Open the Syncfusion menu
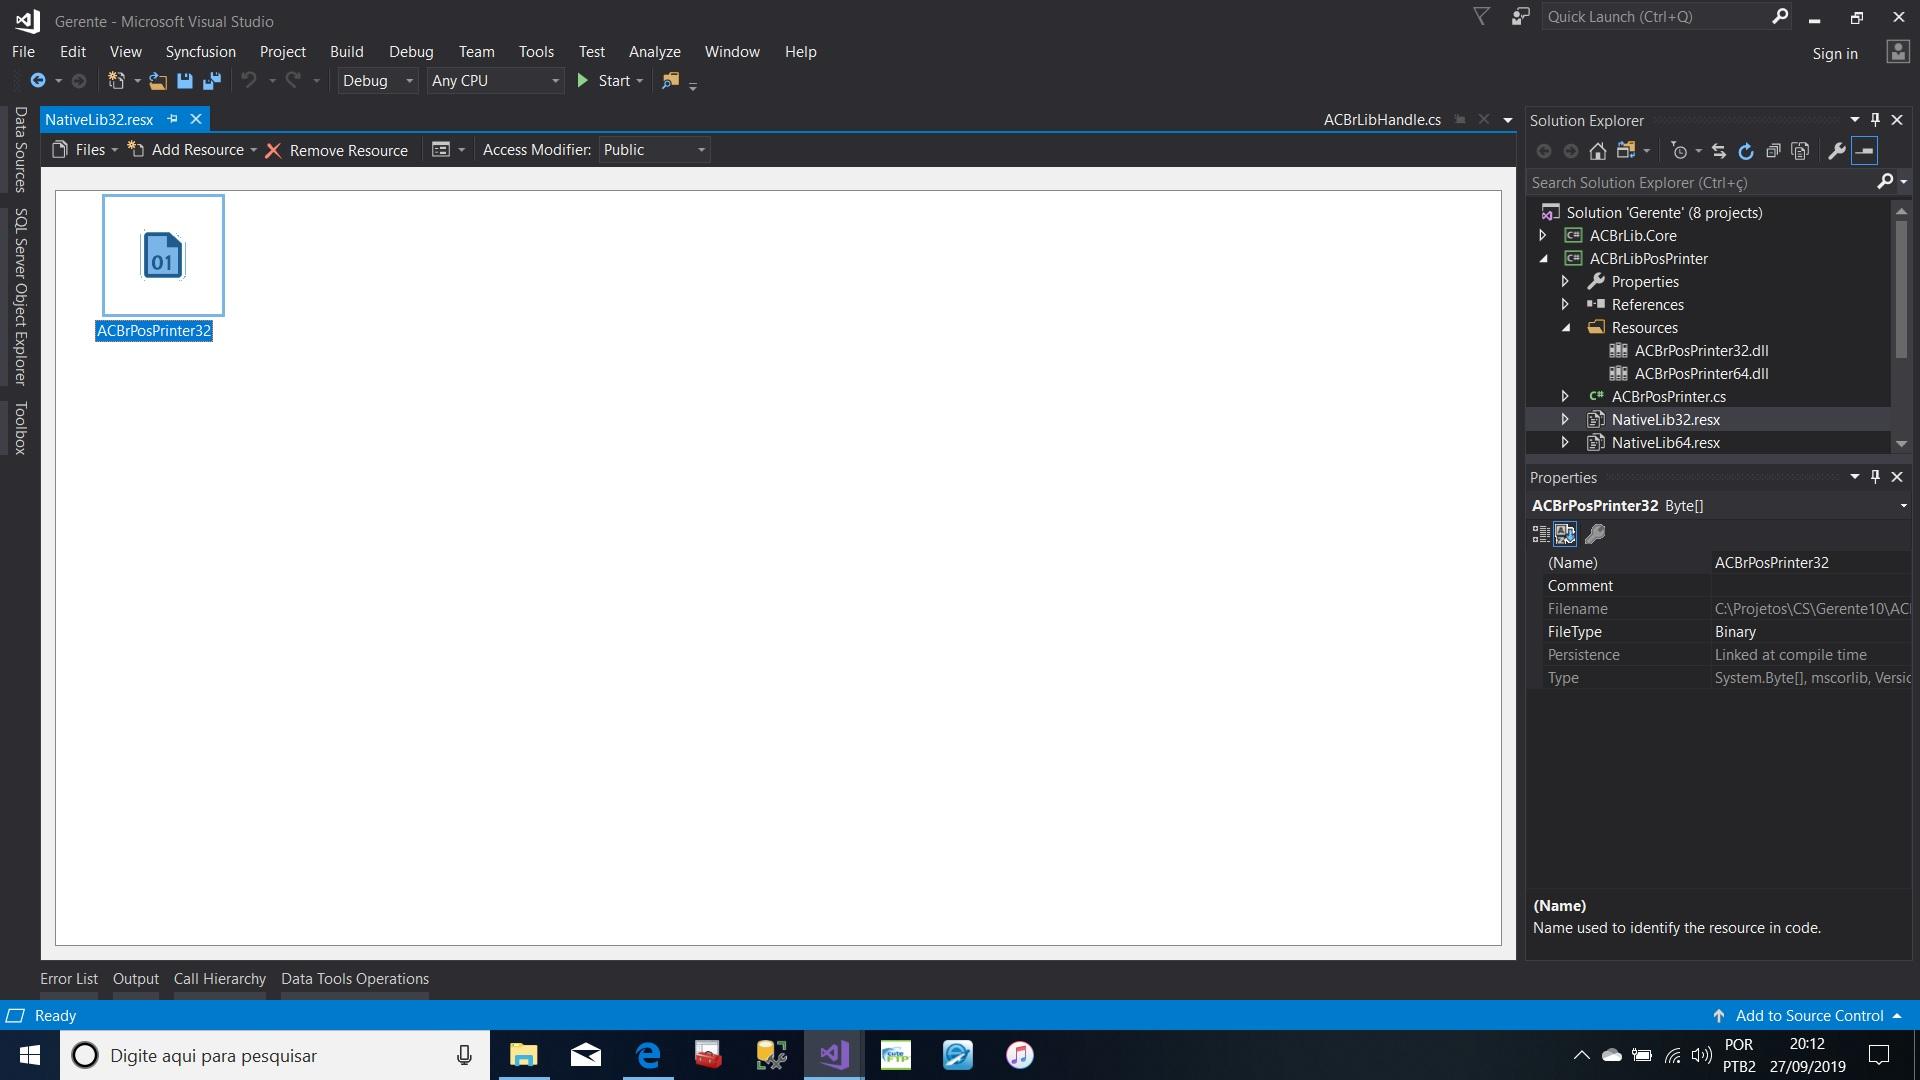The height and width of the screenshot is (1080, 1920). coord(201,52)
